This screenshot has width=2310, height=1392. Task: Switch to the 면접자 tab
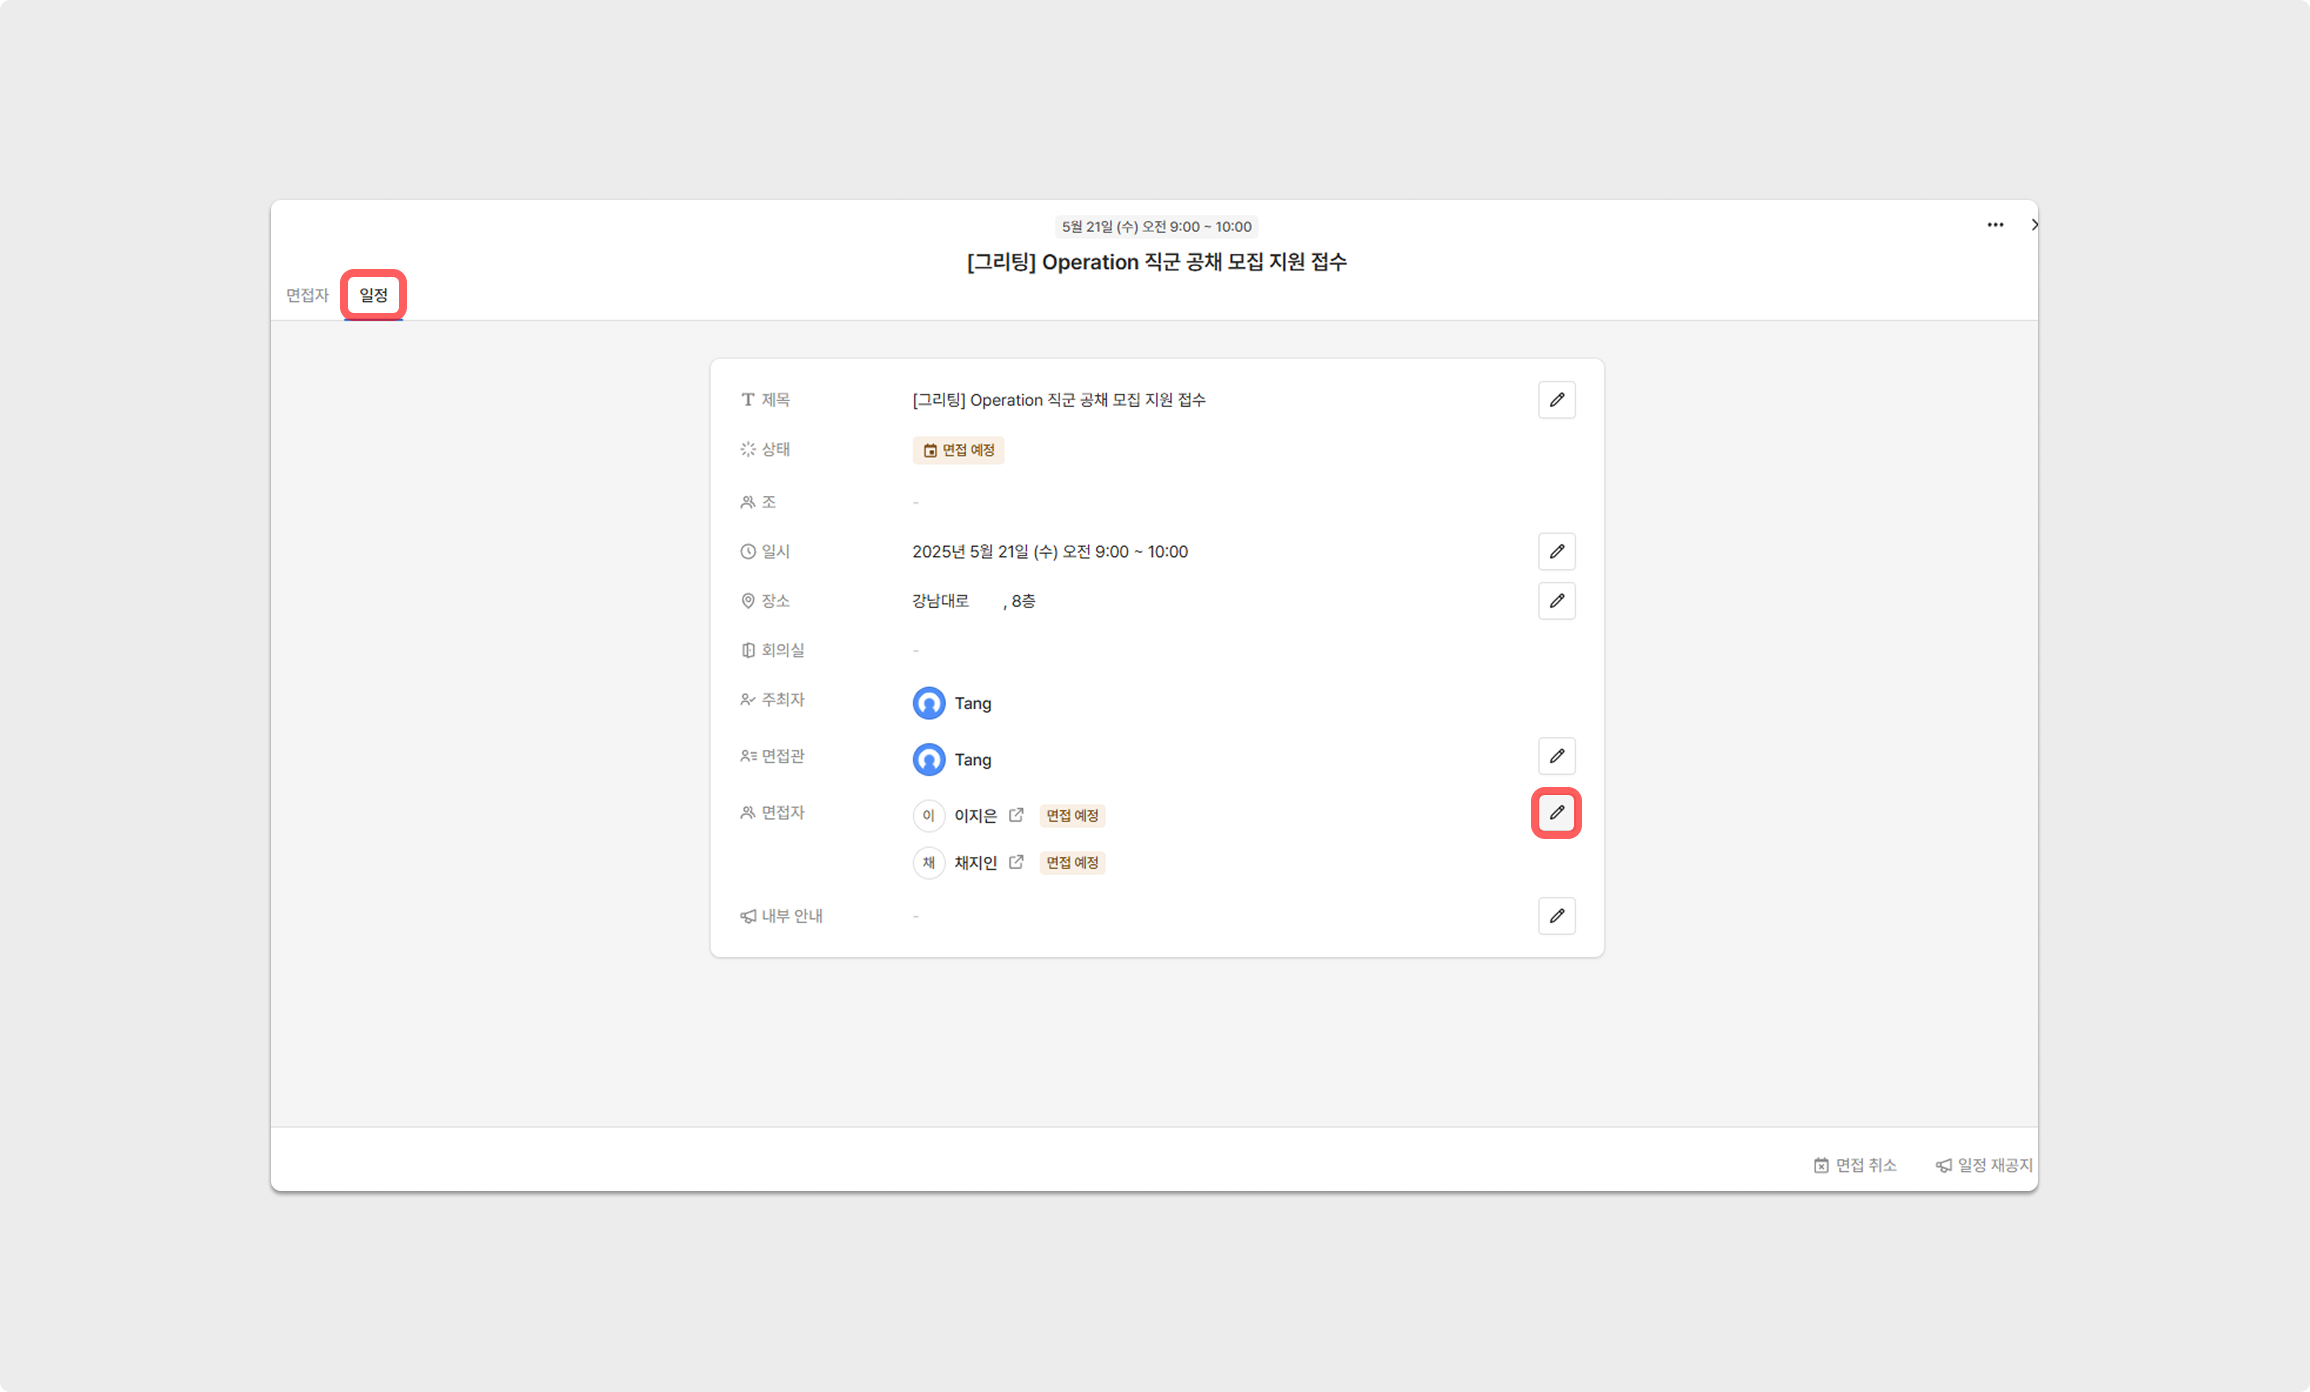(x=307, y=295)
